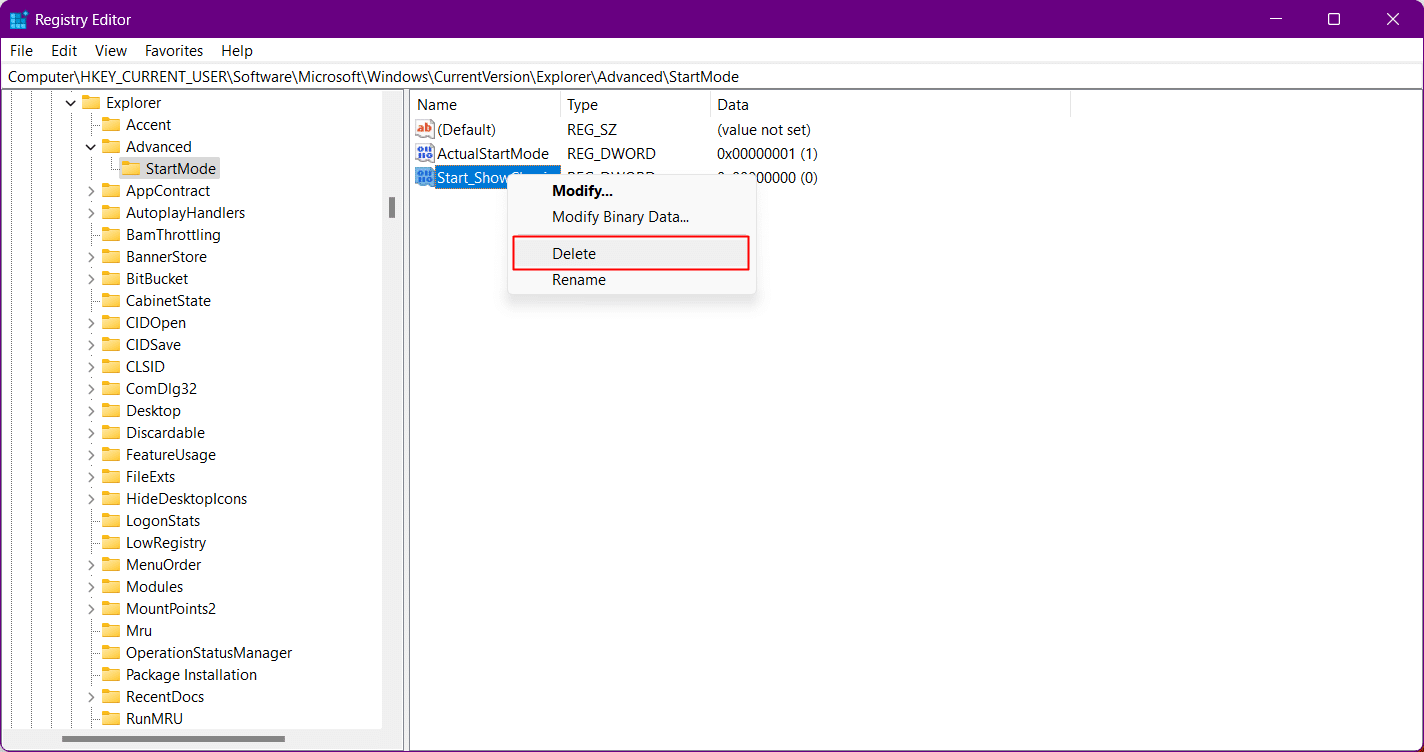Click the AppContract folder icon
Screen dimensions: 1424x752
(111, 191)
